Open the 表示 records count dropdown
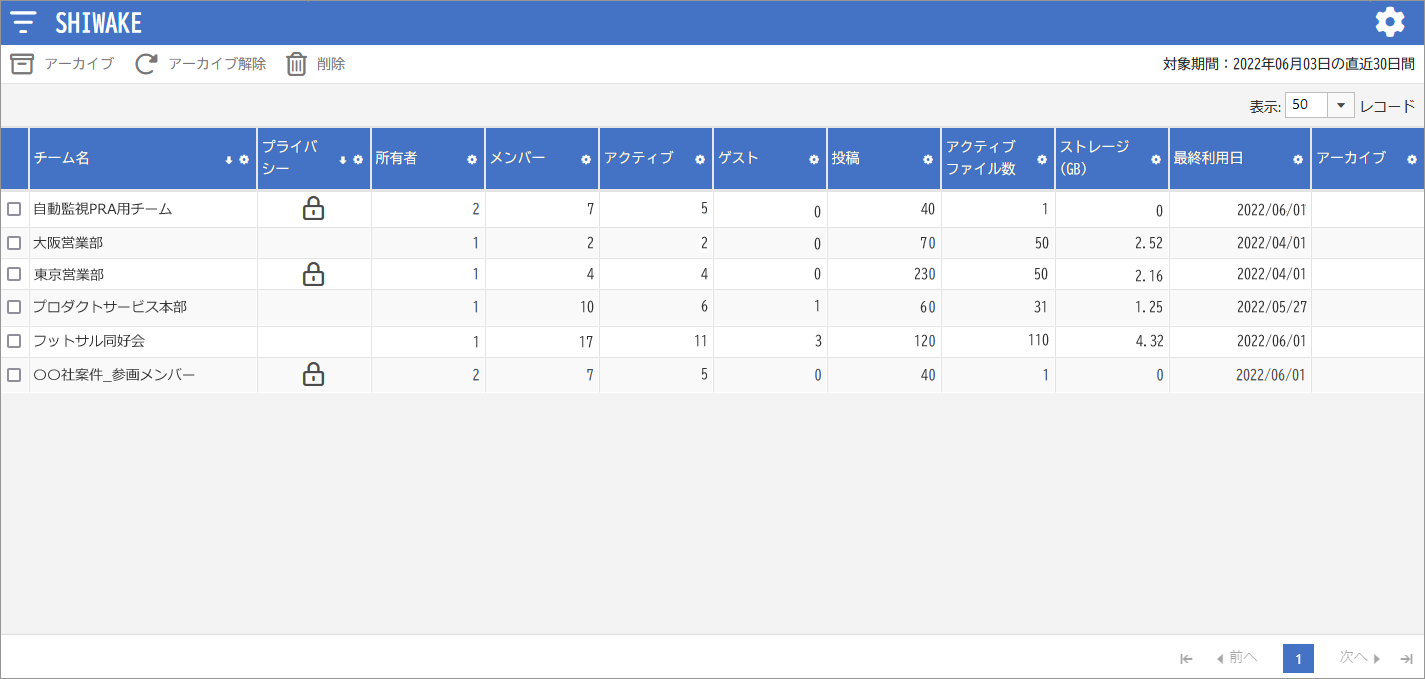Image resolution: width=1425 pixels, height=679 pixels. 1340,104
